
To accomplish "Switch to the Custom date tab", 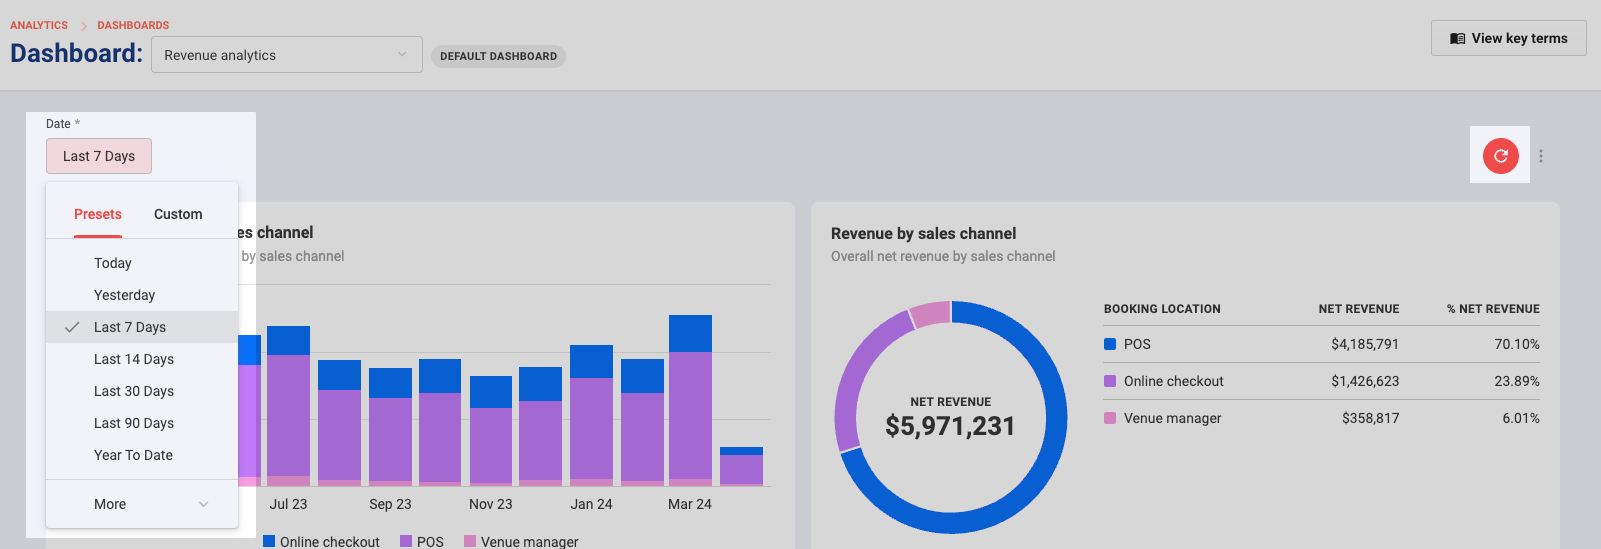I will [x=178, y=214].
